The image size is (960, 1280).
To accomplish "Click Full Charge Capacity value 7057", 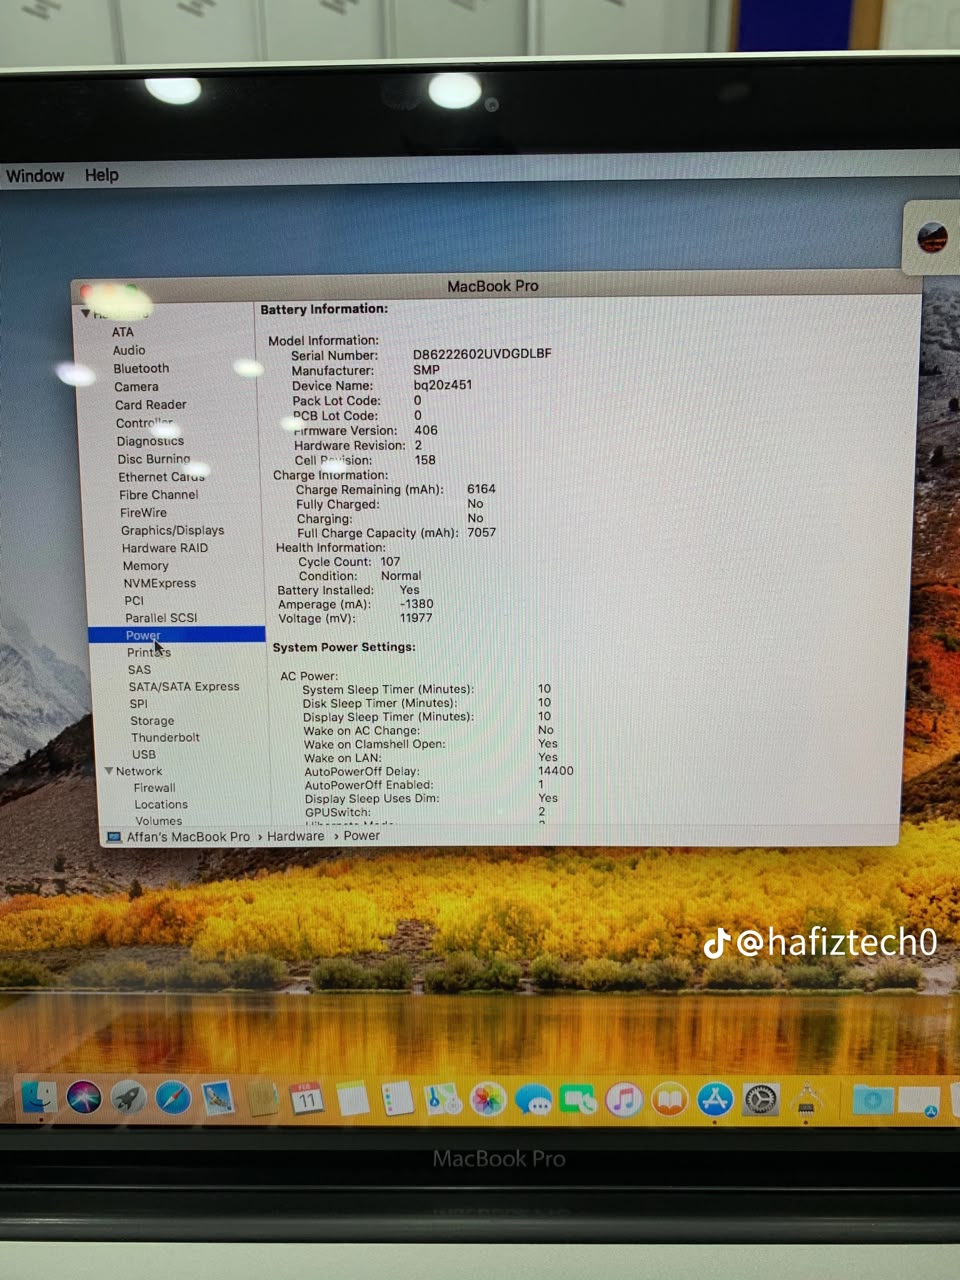I will tap(481, 533).
